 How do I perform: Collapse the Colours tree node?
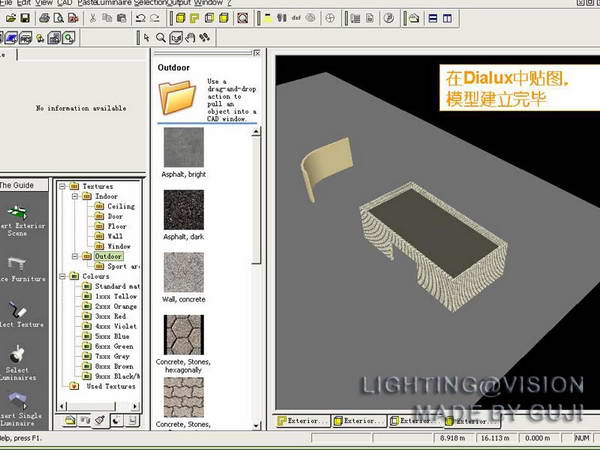62,276
